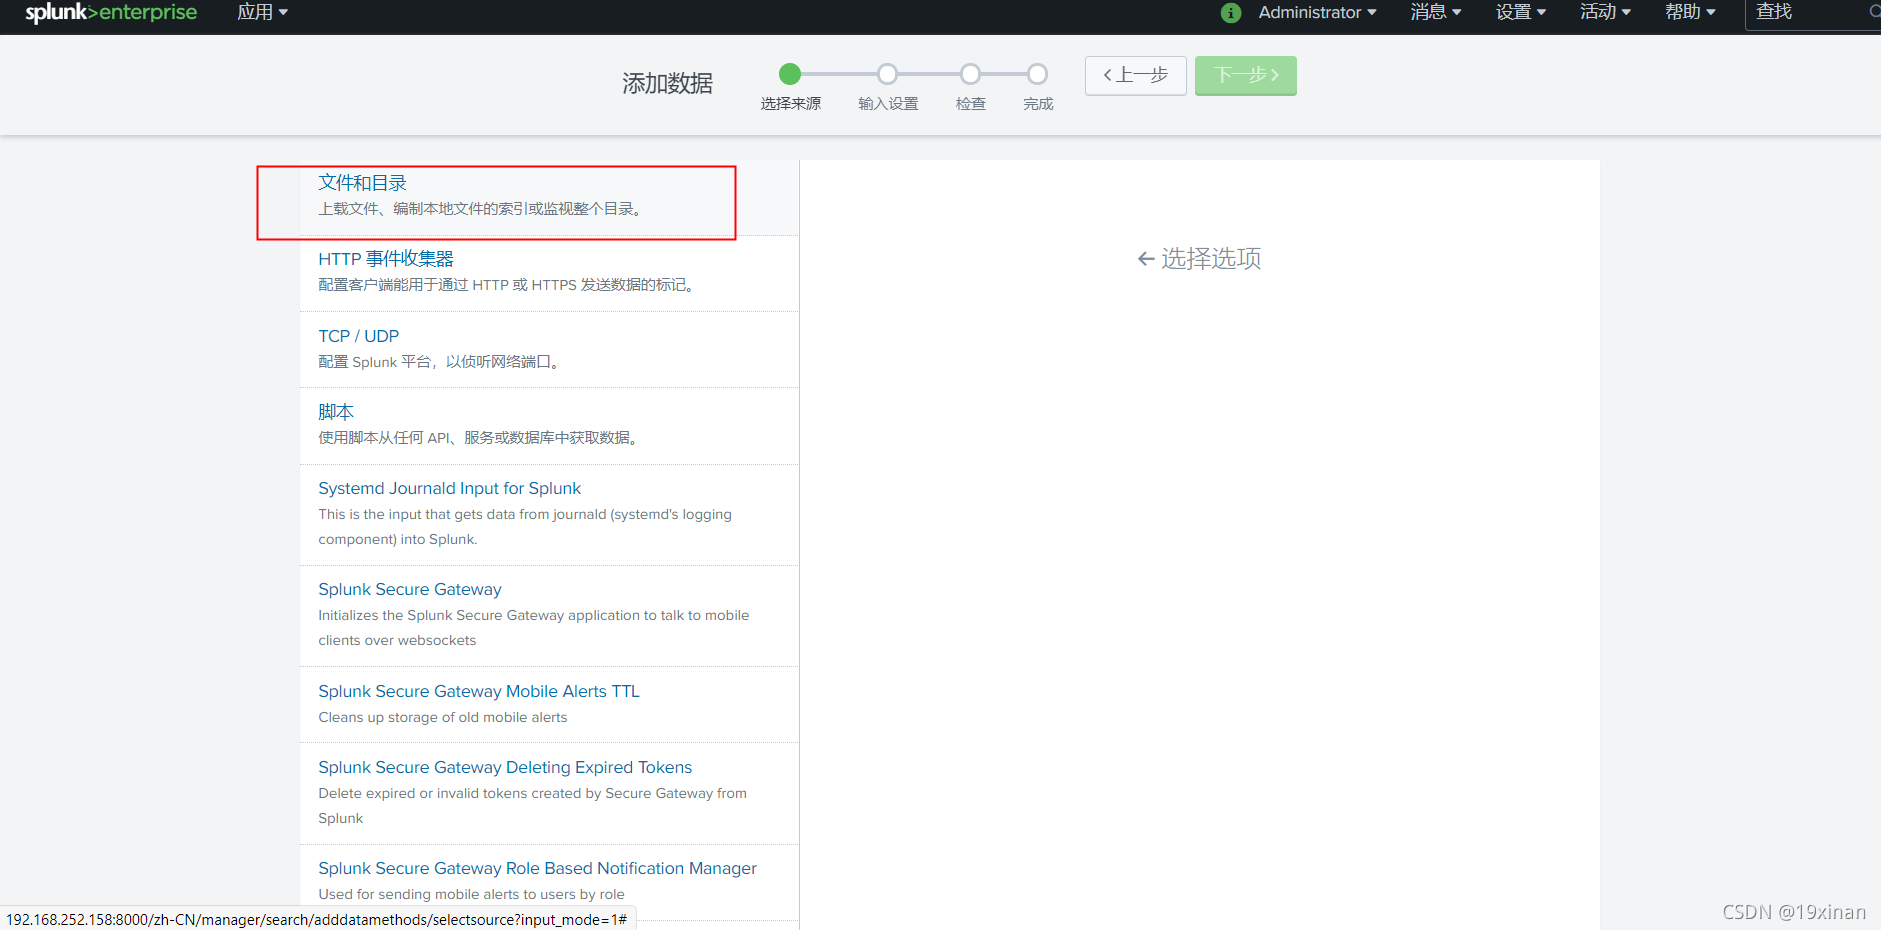Click description Cleans up storage of old mobile alerts
1881x930 pixels.
click(443, 717)
